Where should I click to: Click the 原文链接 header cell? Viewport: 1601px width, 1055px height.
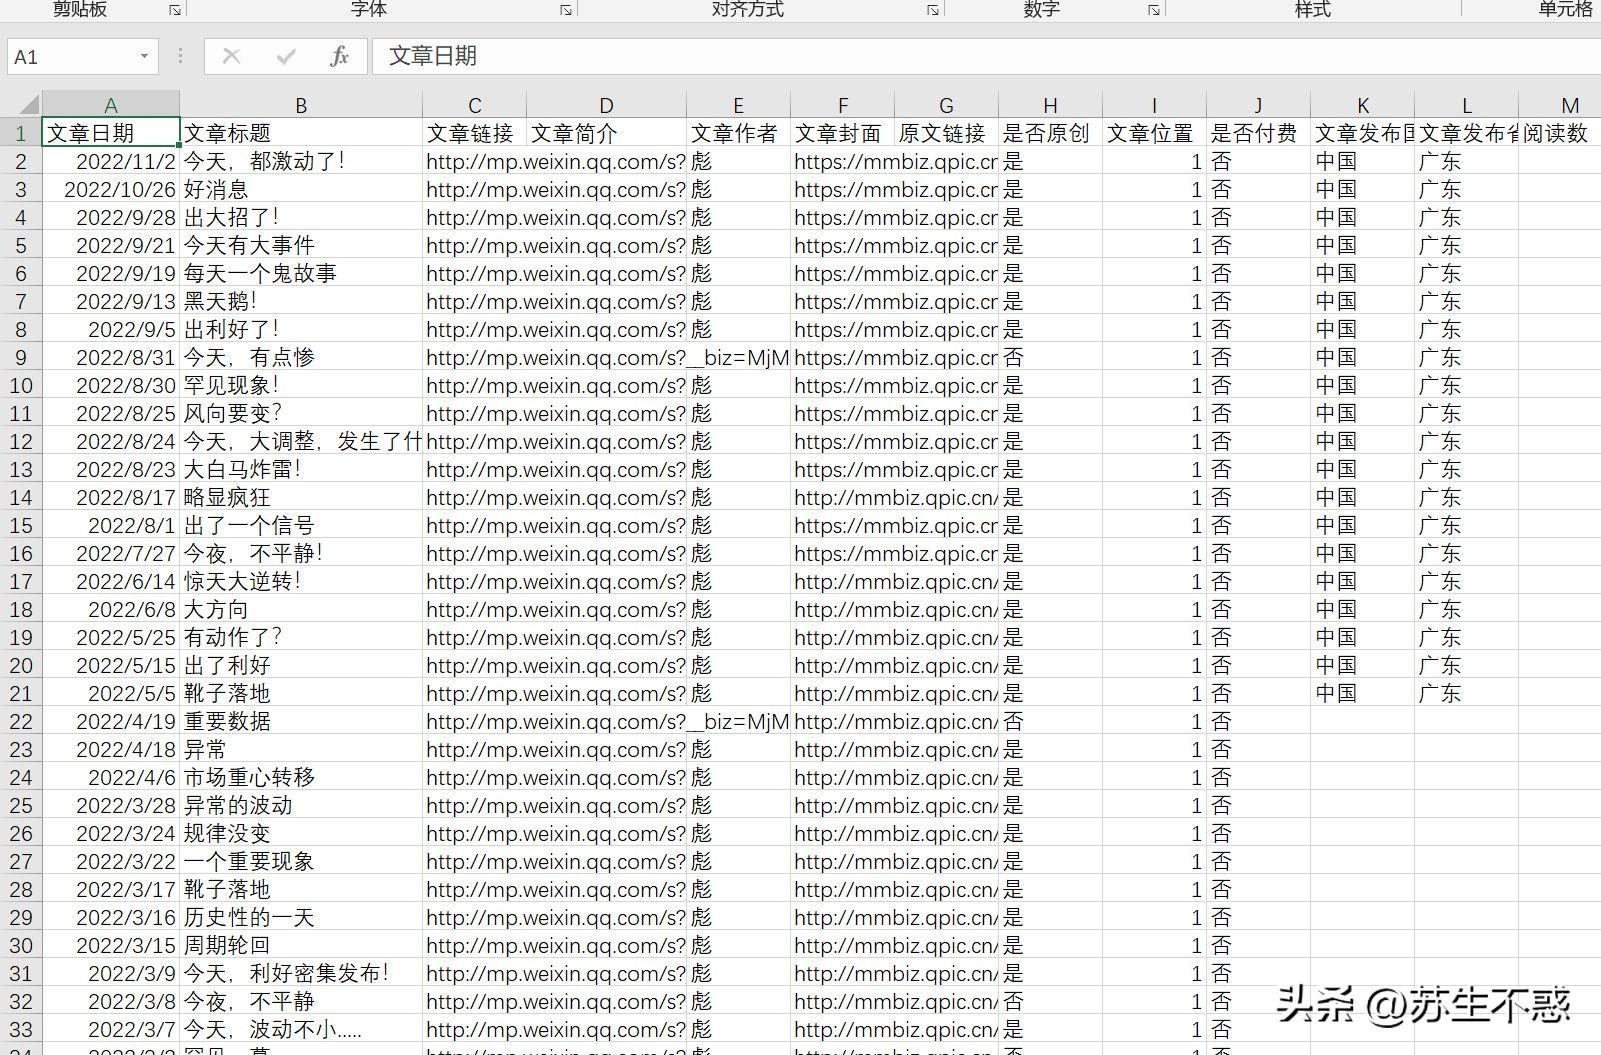(x=946, y=133)
